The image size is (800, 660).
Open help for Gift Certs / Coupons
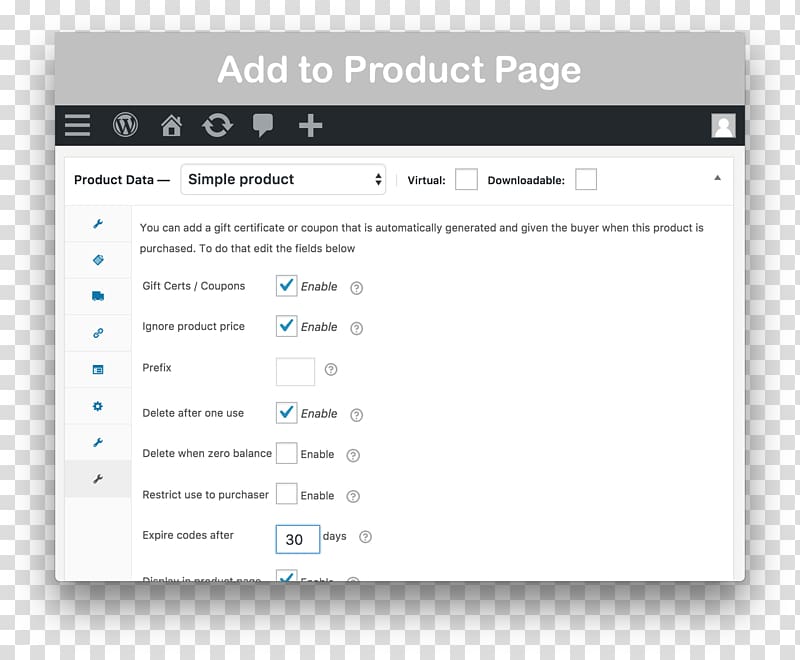[357, 288]
